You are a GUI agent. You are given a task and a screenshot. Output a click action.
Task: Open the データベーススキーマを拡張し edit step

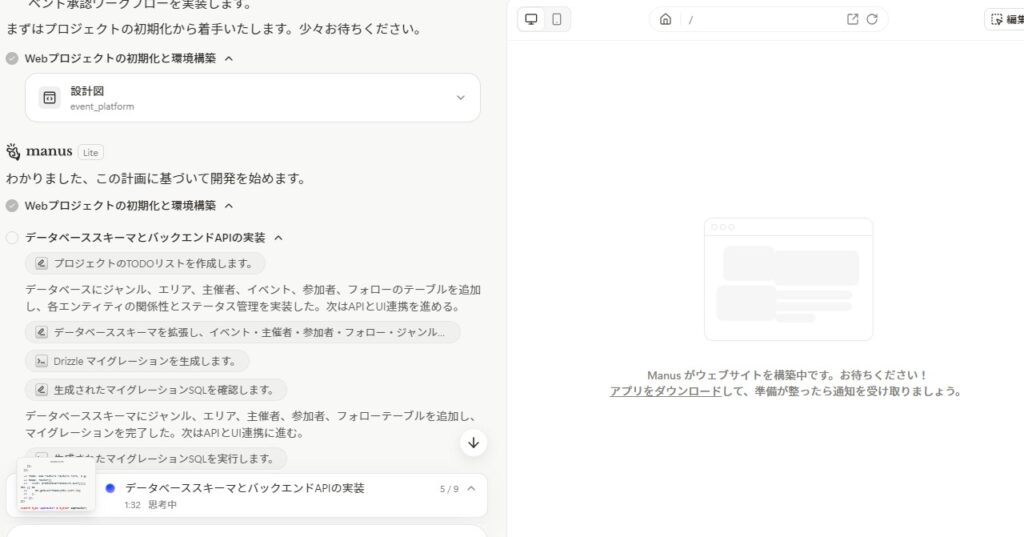242,332
